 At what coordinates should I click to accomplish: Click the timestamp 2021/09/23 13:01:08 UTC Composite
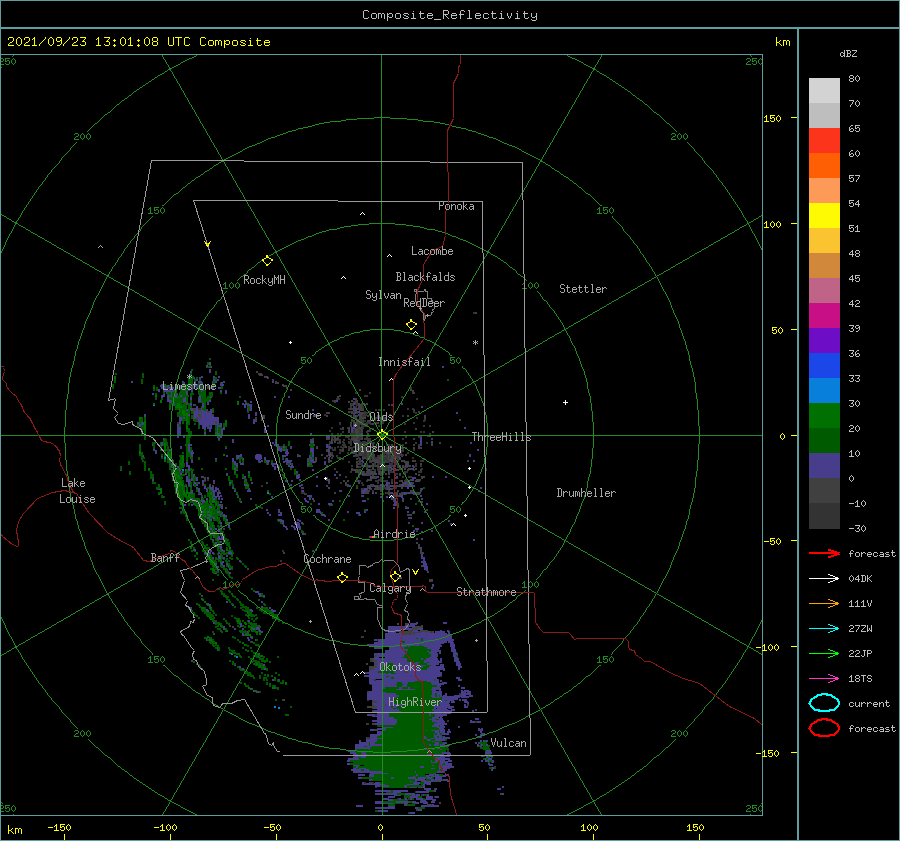(x=138, y=42)
